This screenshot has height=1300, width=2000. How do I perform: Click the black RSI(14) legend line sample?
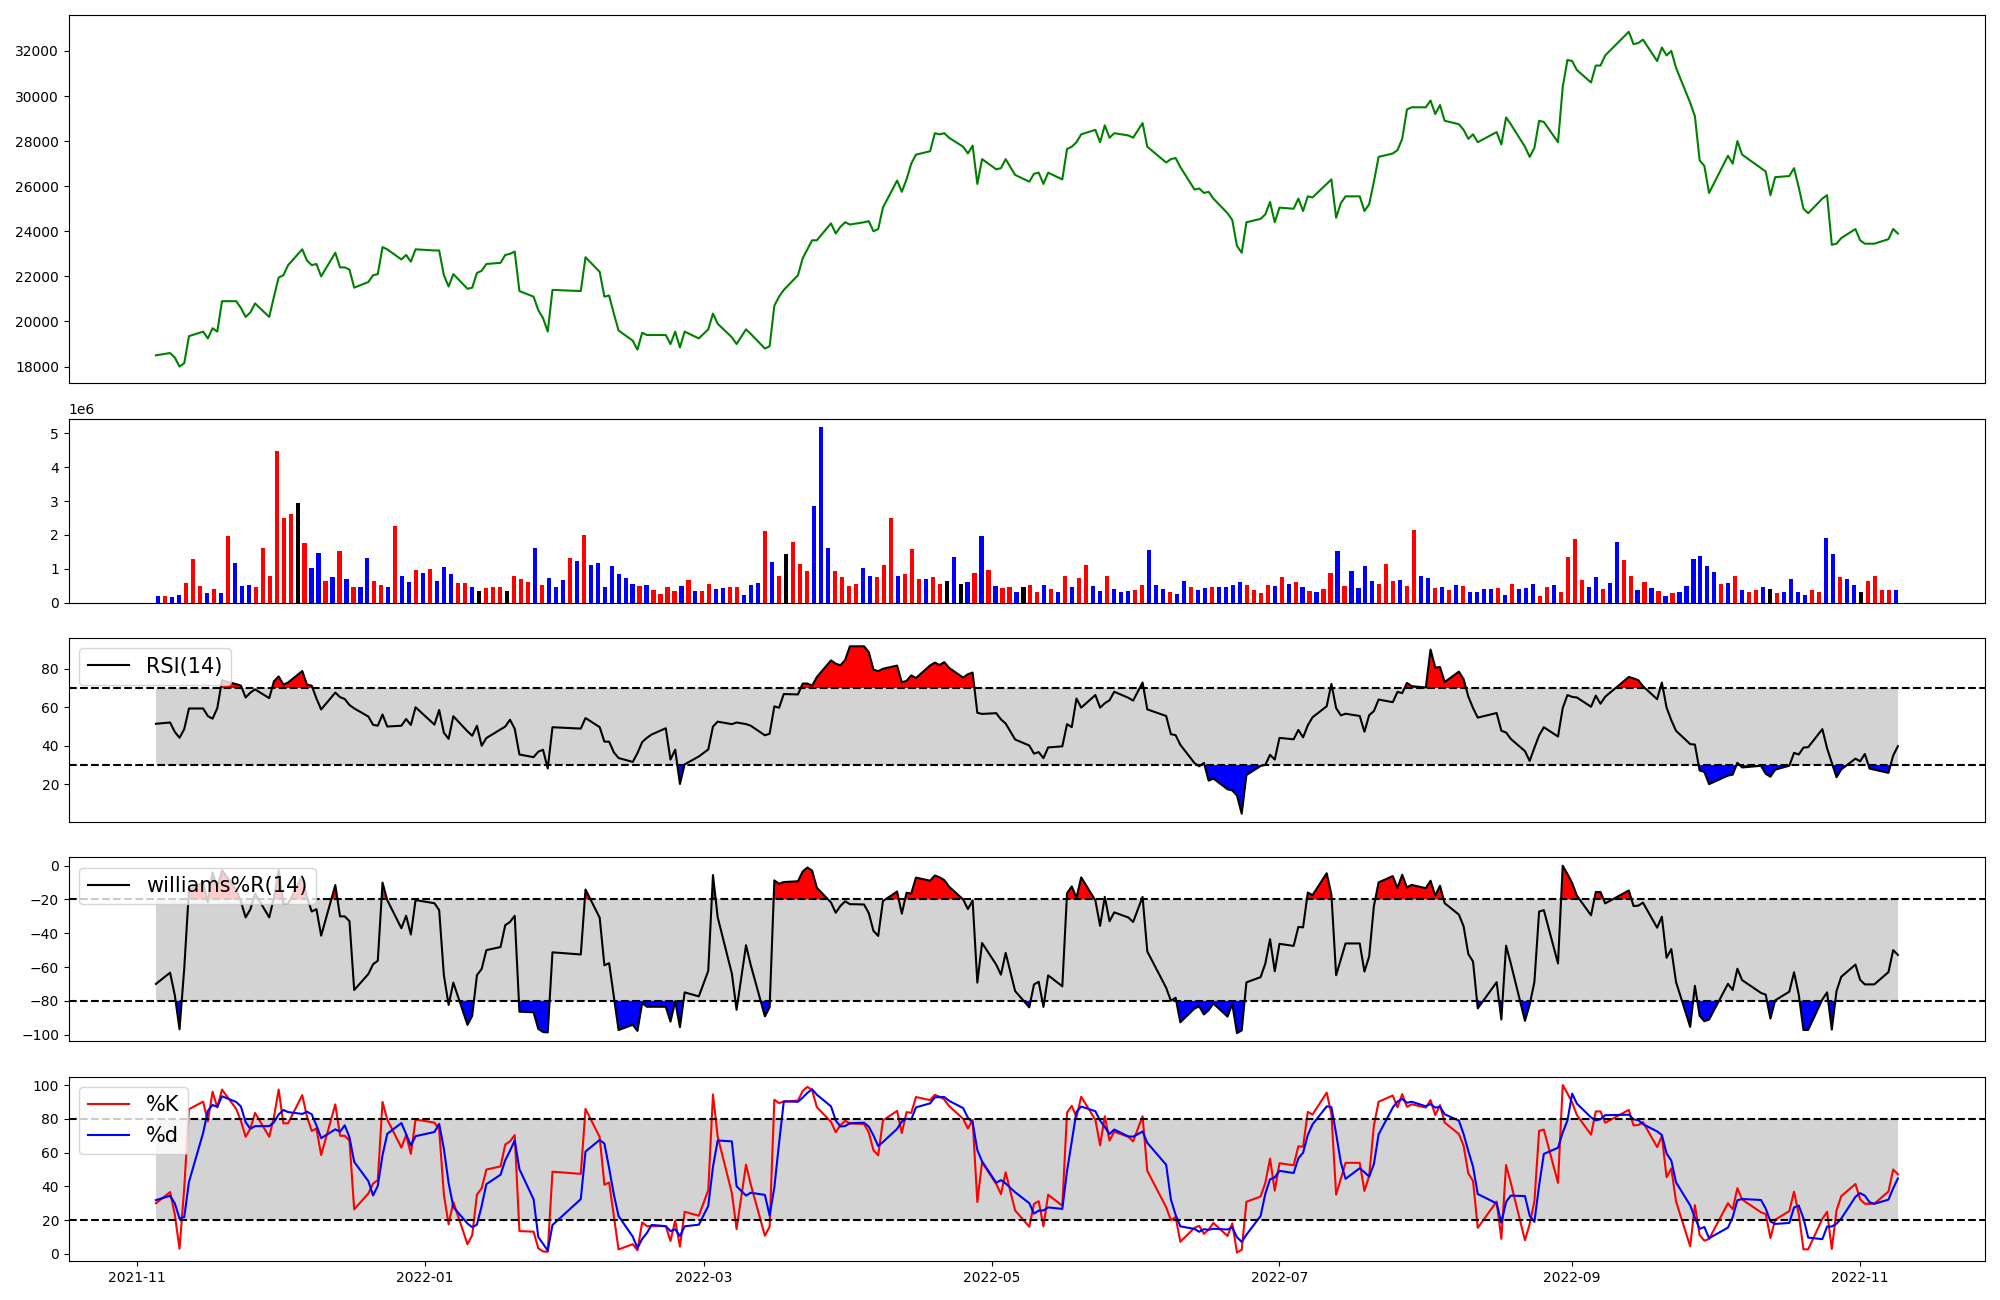[109, 666]
